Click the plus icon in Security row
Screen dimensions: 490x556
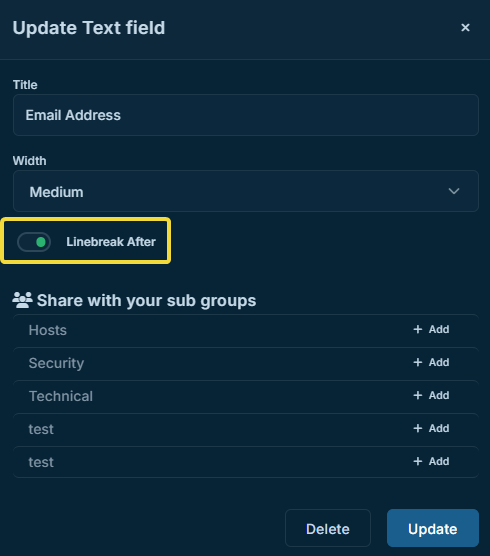(x=418, y=362)
